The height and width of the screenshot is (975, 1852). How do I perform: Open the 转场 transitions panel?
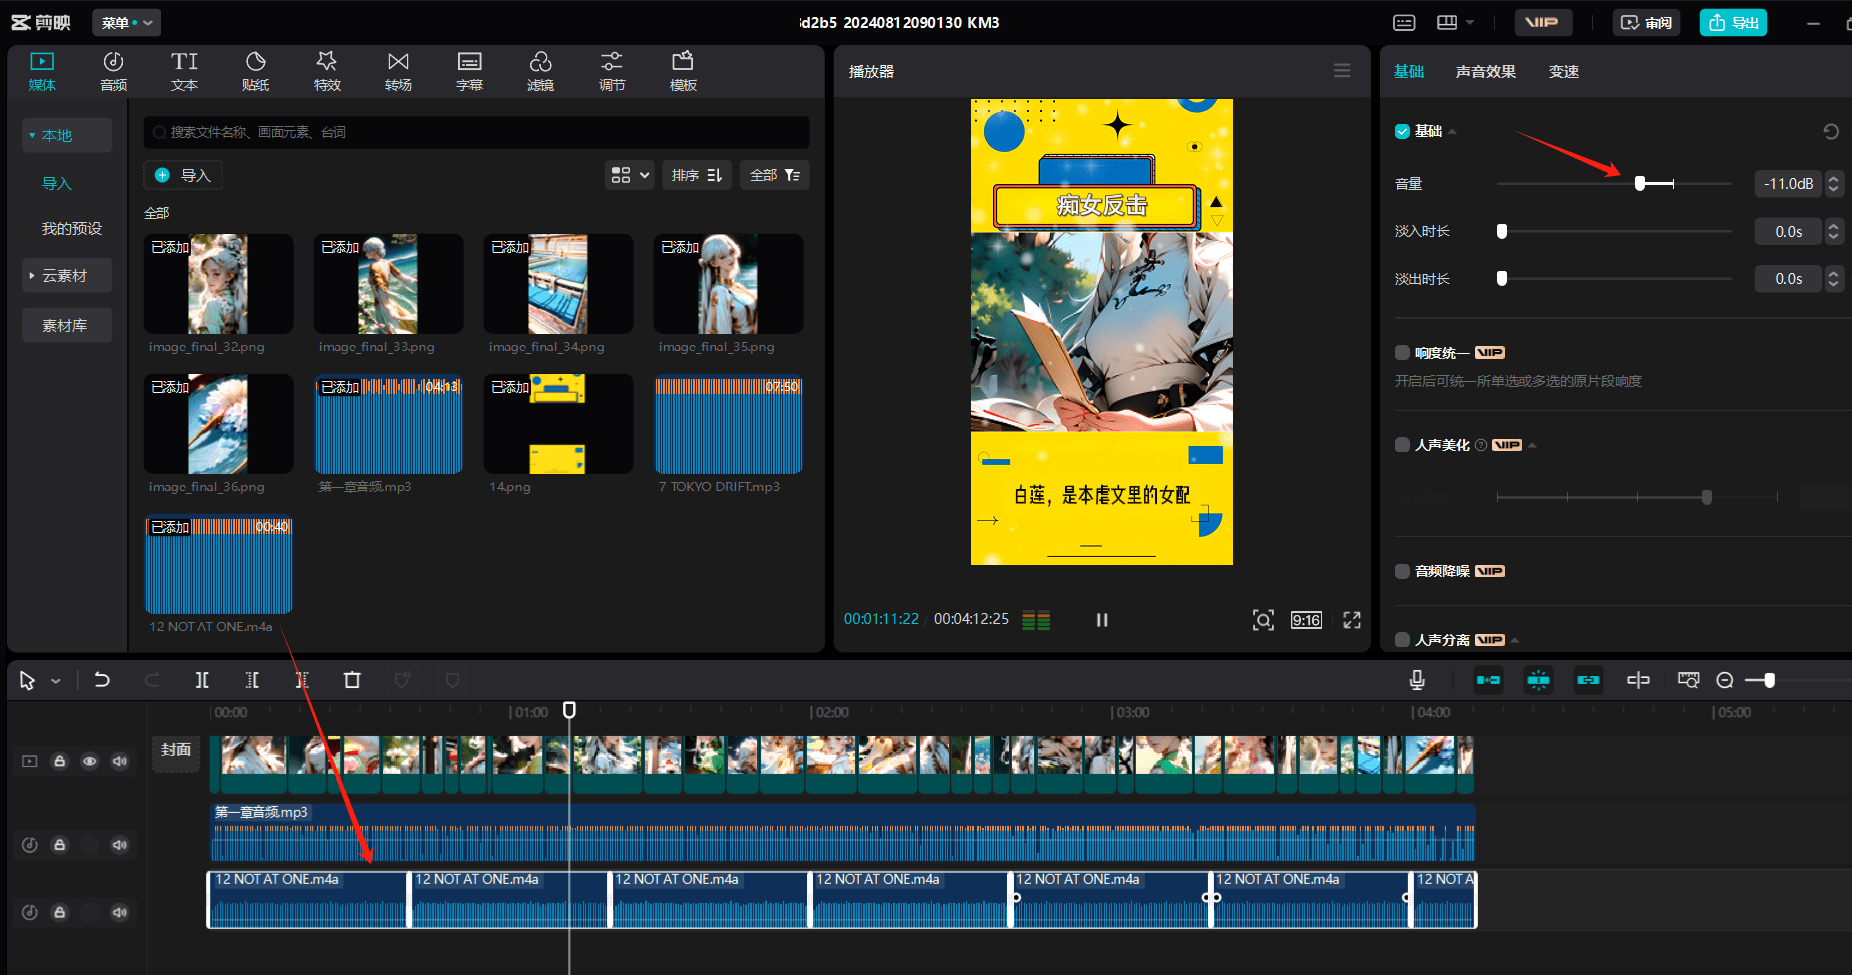click(398, 71)
